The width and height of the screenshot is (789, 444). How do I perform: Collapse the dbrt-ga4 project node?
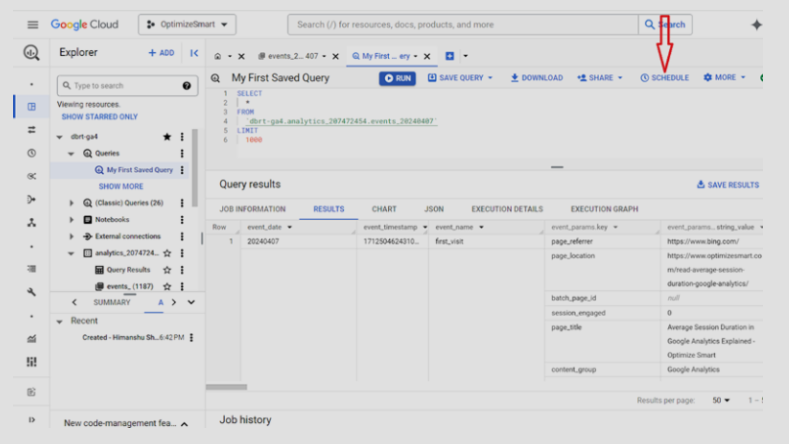tap(59, 137)
